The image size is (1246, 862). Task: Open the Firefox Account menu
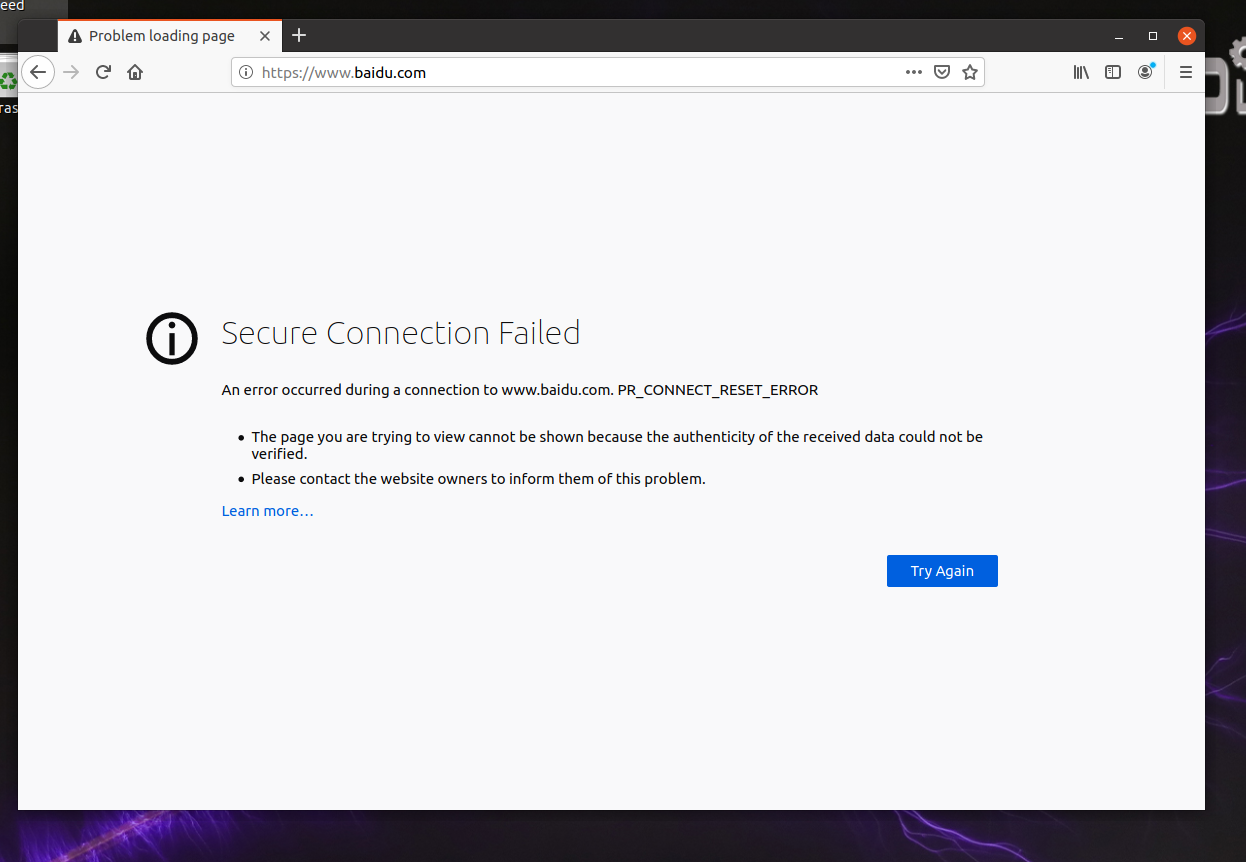[1145, 72]
